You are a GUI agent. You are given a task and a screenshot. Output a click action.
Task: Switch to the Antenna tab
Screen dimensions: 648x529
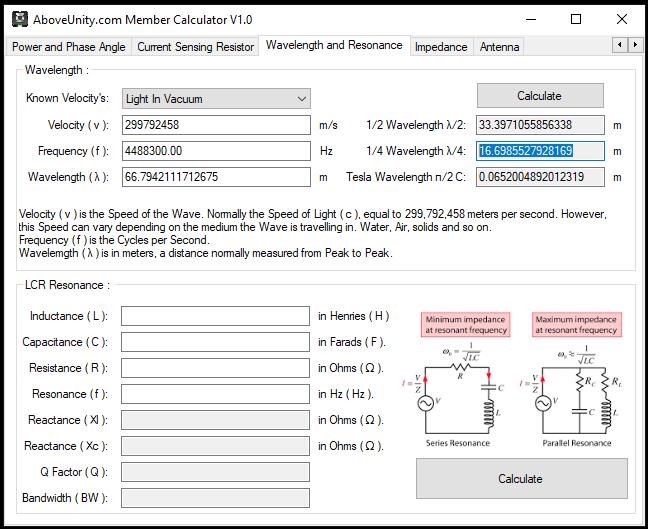coord(499,47)
